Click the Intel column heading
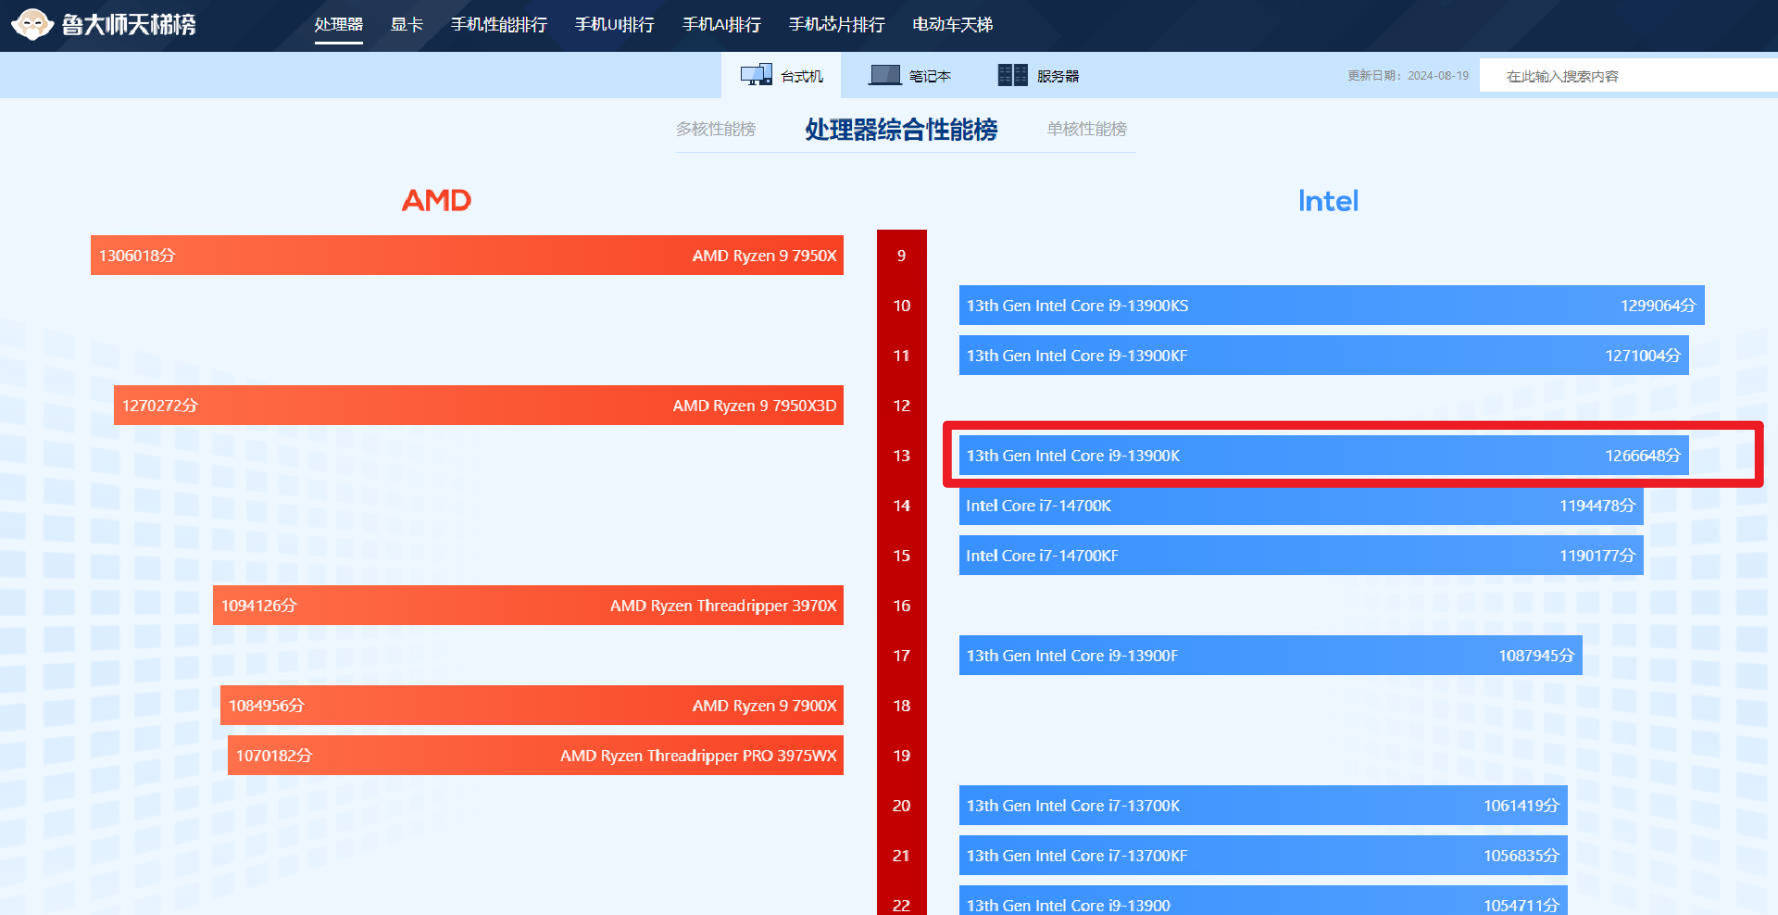The width and height of the screenshot is (1778, 915). click(x=1328, y=201)
